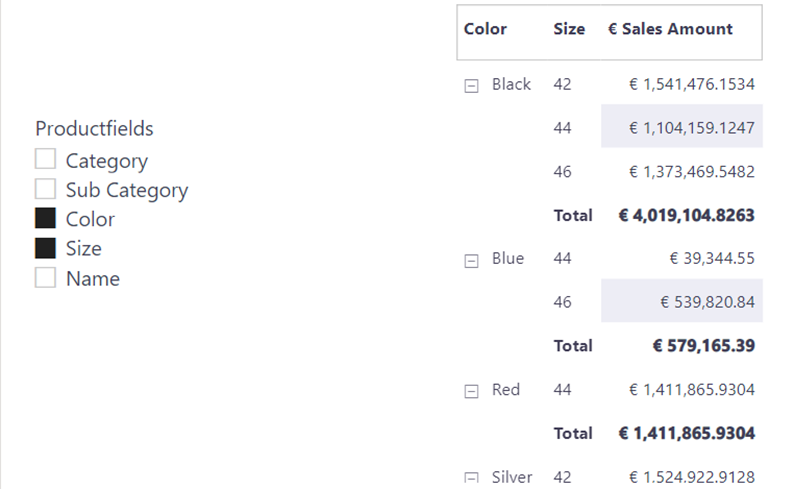Click the Red size 44 sales value
Screen dimensions: 794x489
pos(691,390)
